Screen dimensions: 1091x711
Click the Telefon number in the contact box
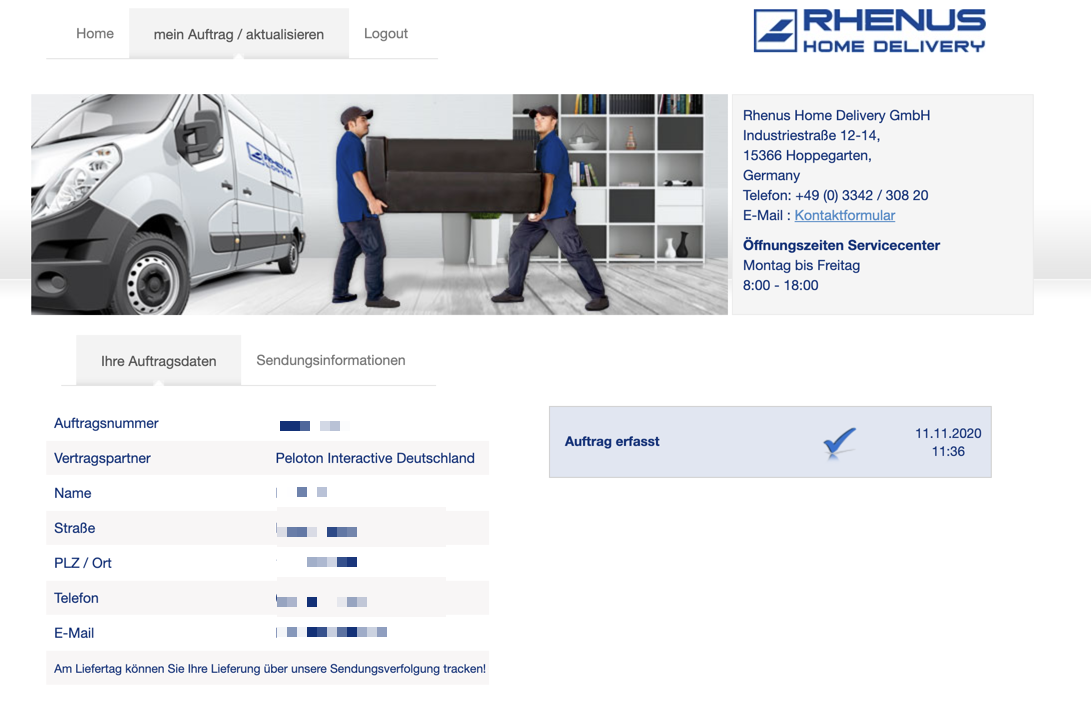click(x=835, y=195)
